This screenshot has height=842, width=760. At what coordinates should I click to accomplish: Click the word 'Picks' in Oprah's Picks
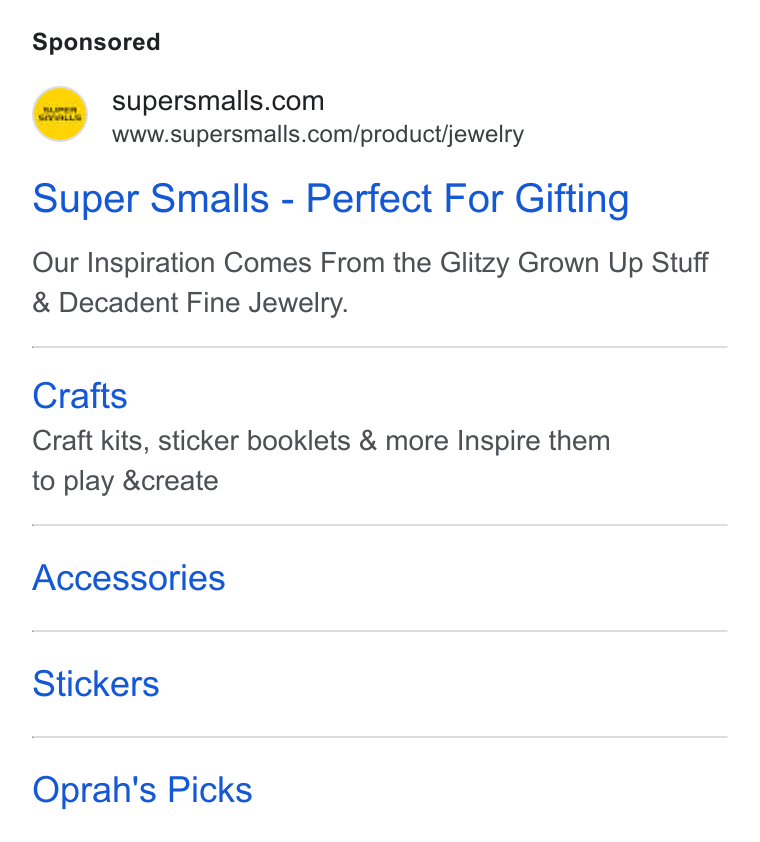pos(209,790)
